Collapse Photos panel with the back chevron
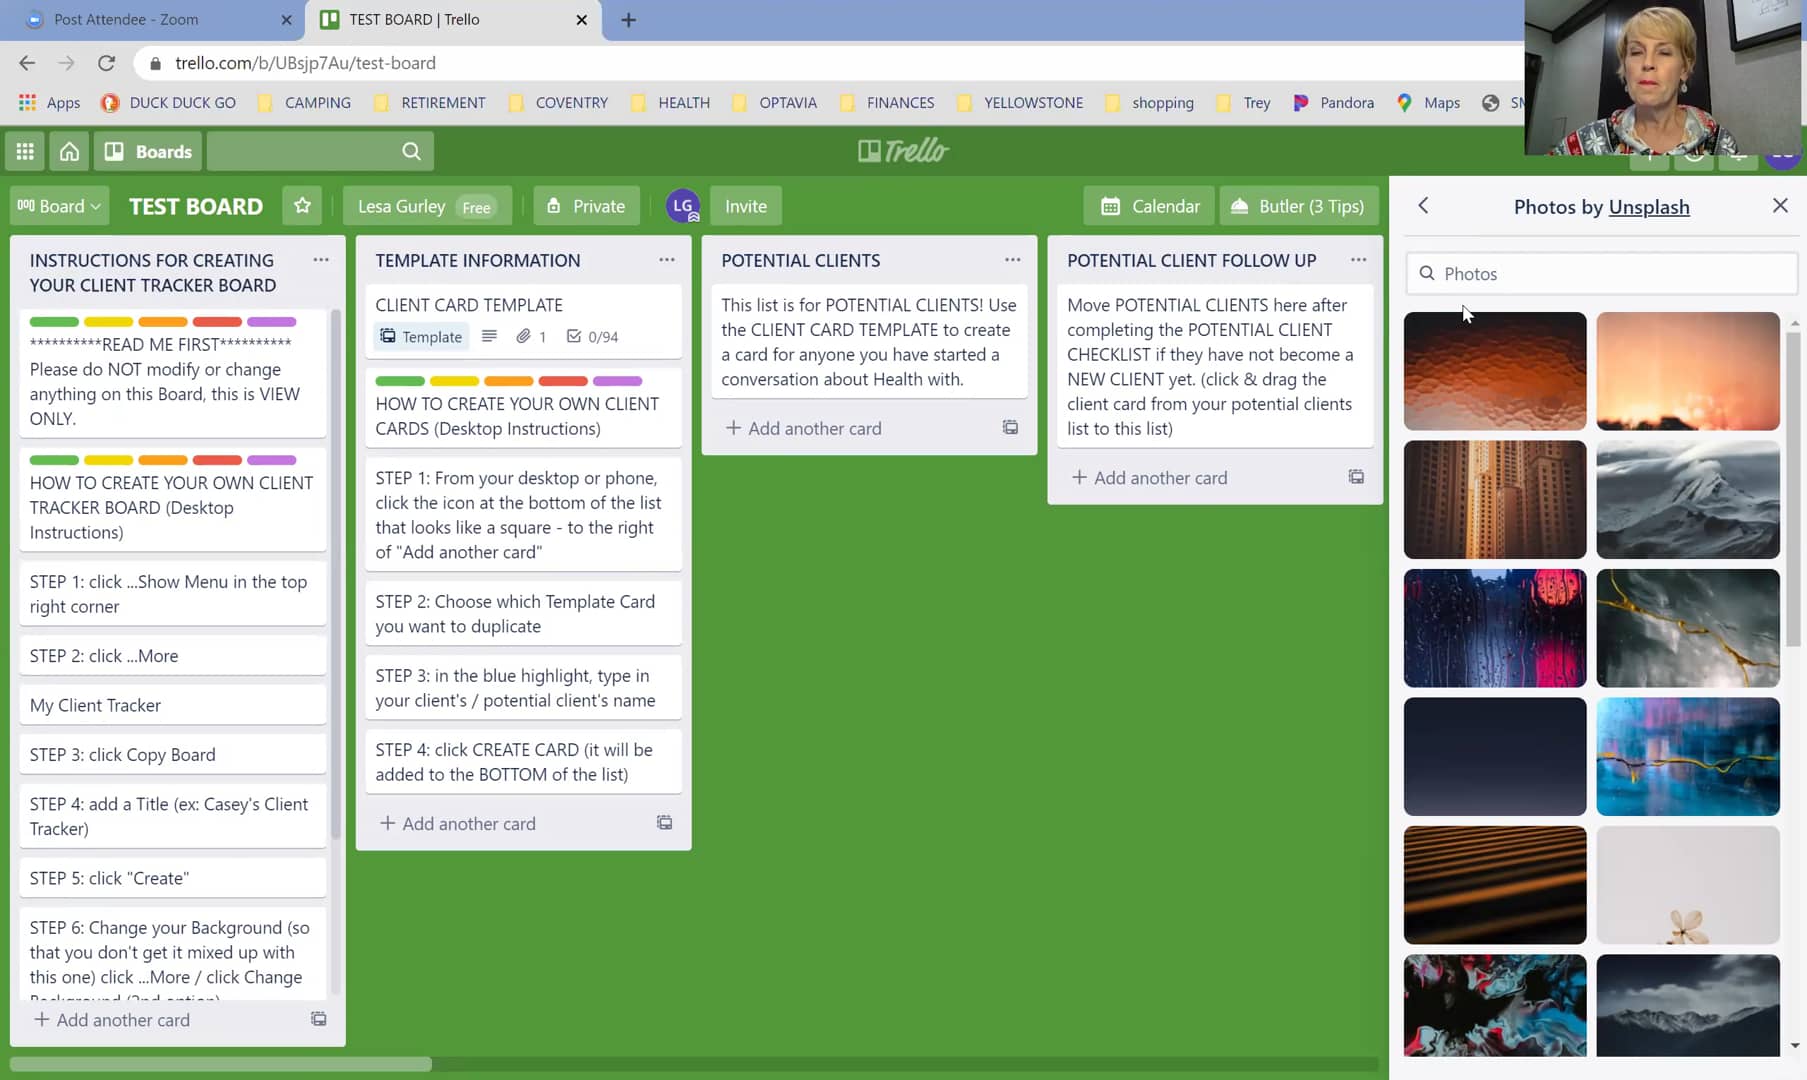Screen dimensions: 1807x1080 [1423, 205]
